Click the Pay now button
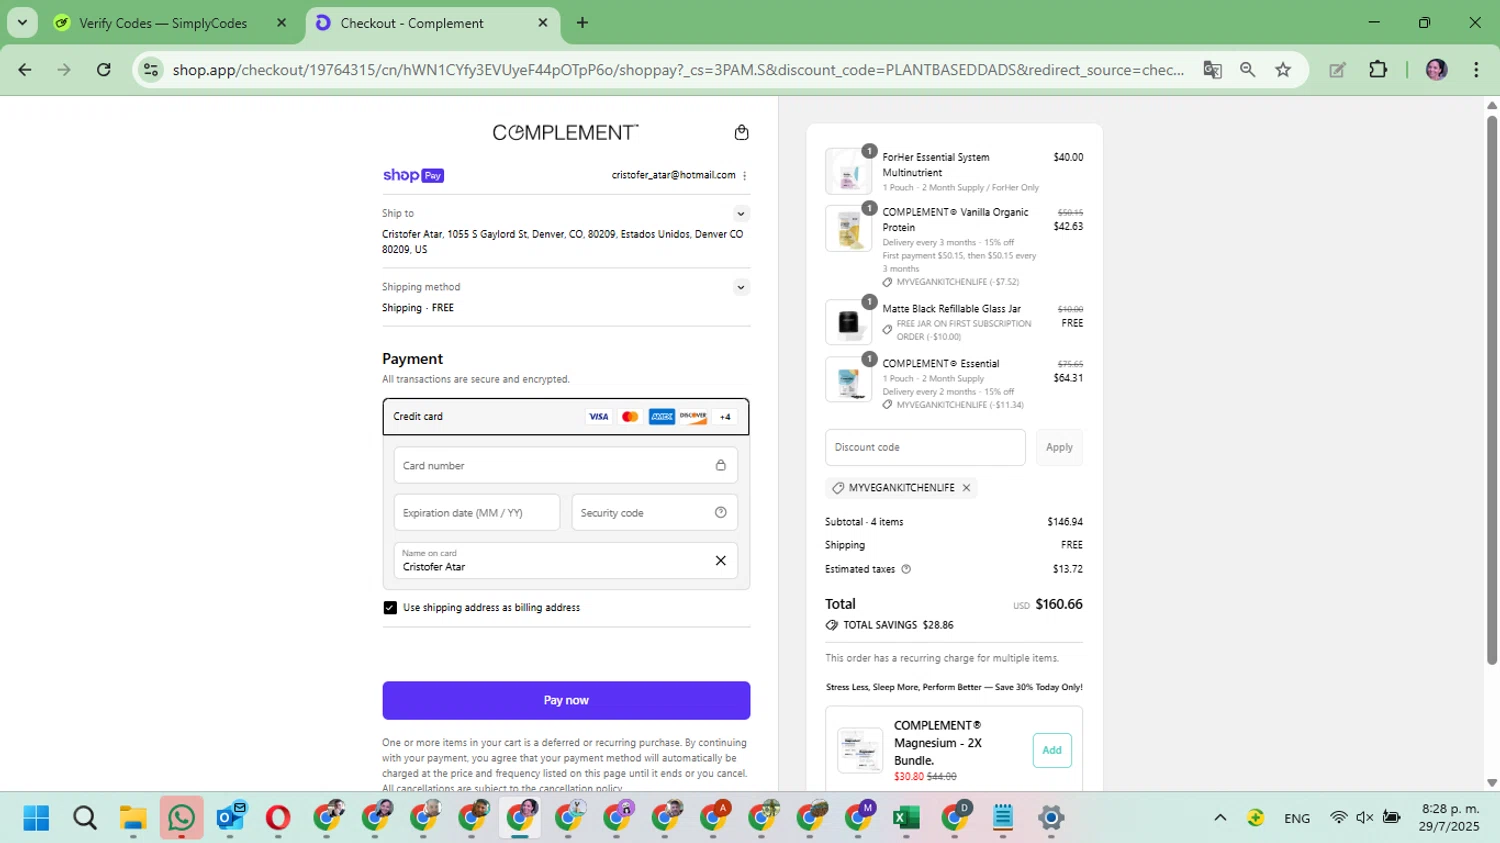This screenshot has width=1500, height=843. tap(566, 701)
